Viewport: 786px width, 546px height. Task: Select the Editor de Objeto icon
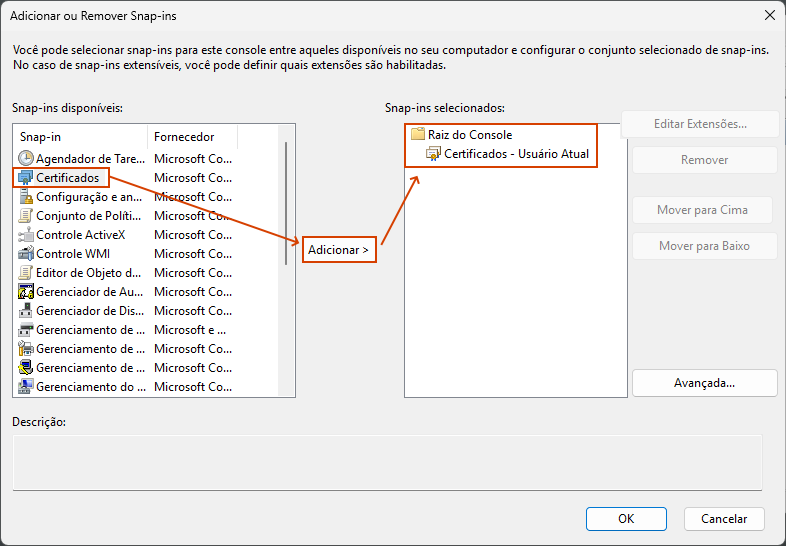click(26, 273)
